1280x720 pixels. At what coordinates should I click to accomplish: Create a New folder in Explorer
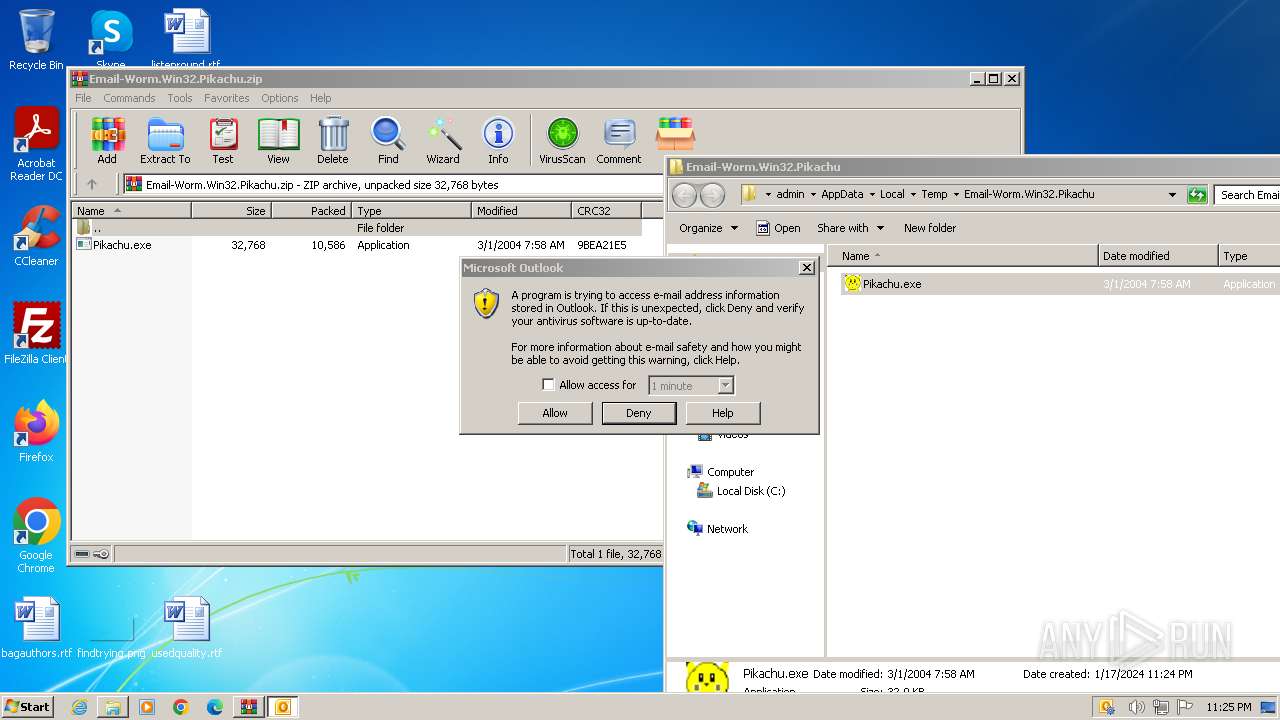[930, 228]
